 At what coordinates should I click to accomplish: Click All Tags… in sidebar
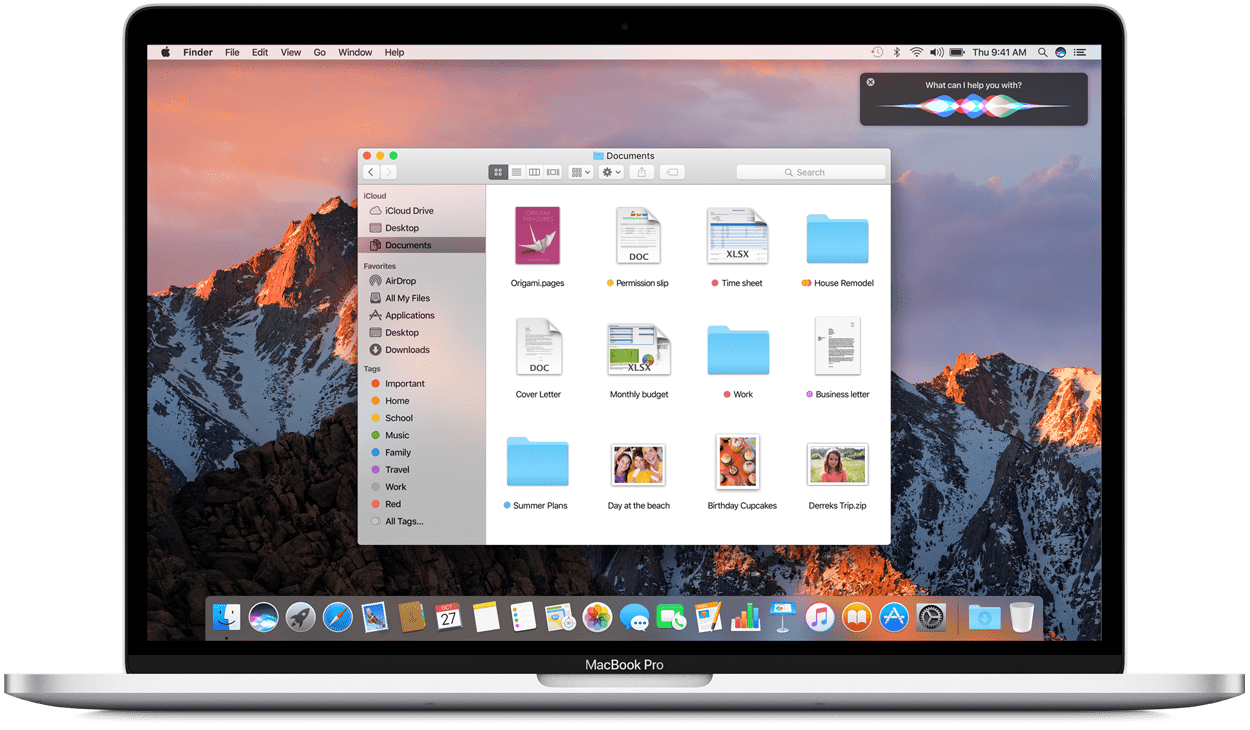click(404, 521)
